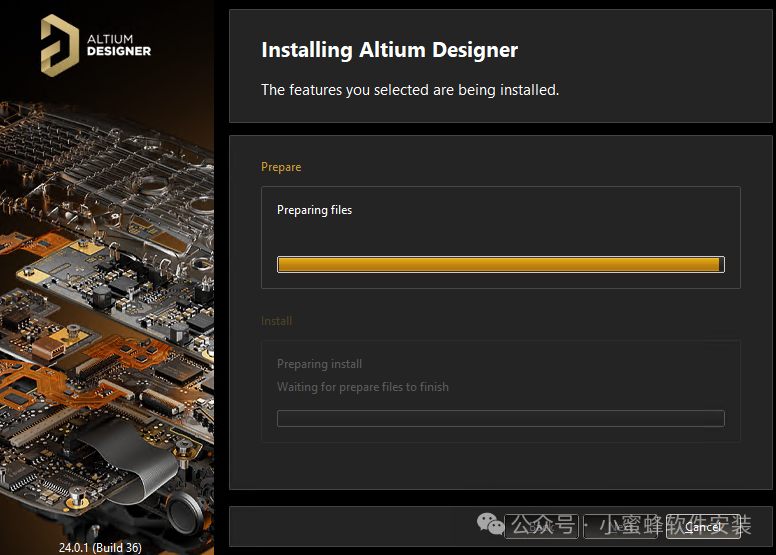Click the Cancel button
The height and width of the screenshot is (555, 776).
pos(703,526)
